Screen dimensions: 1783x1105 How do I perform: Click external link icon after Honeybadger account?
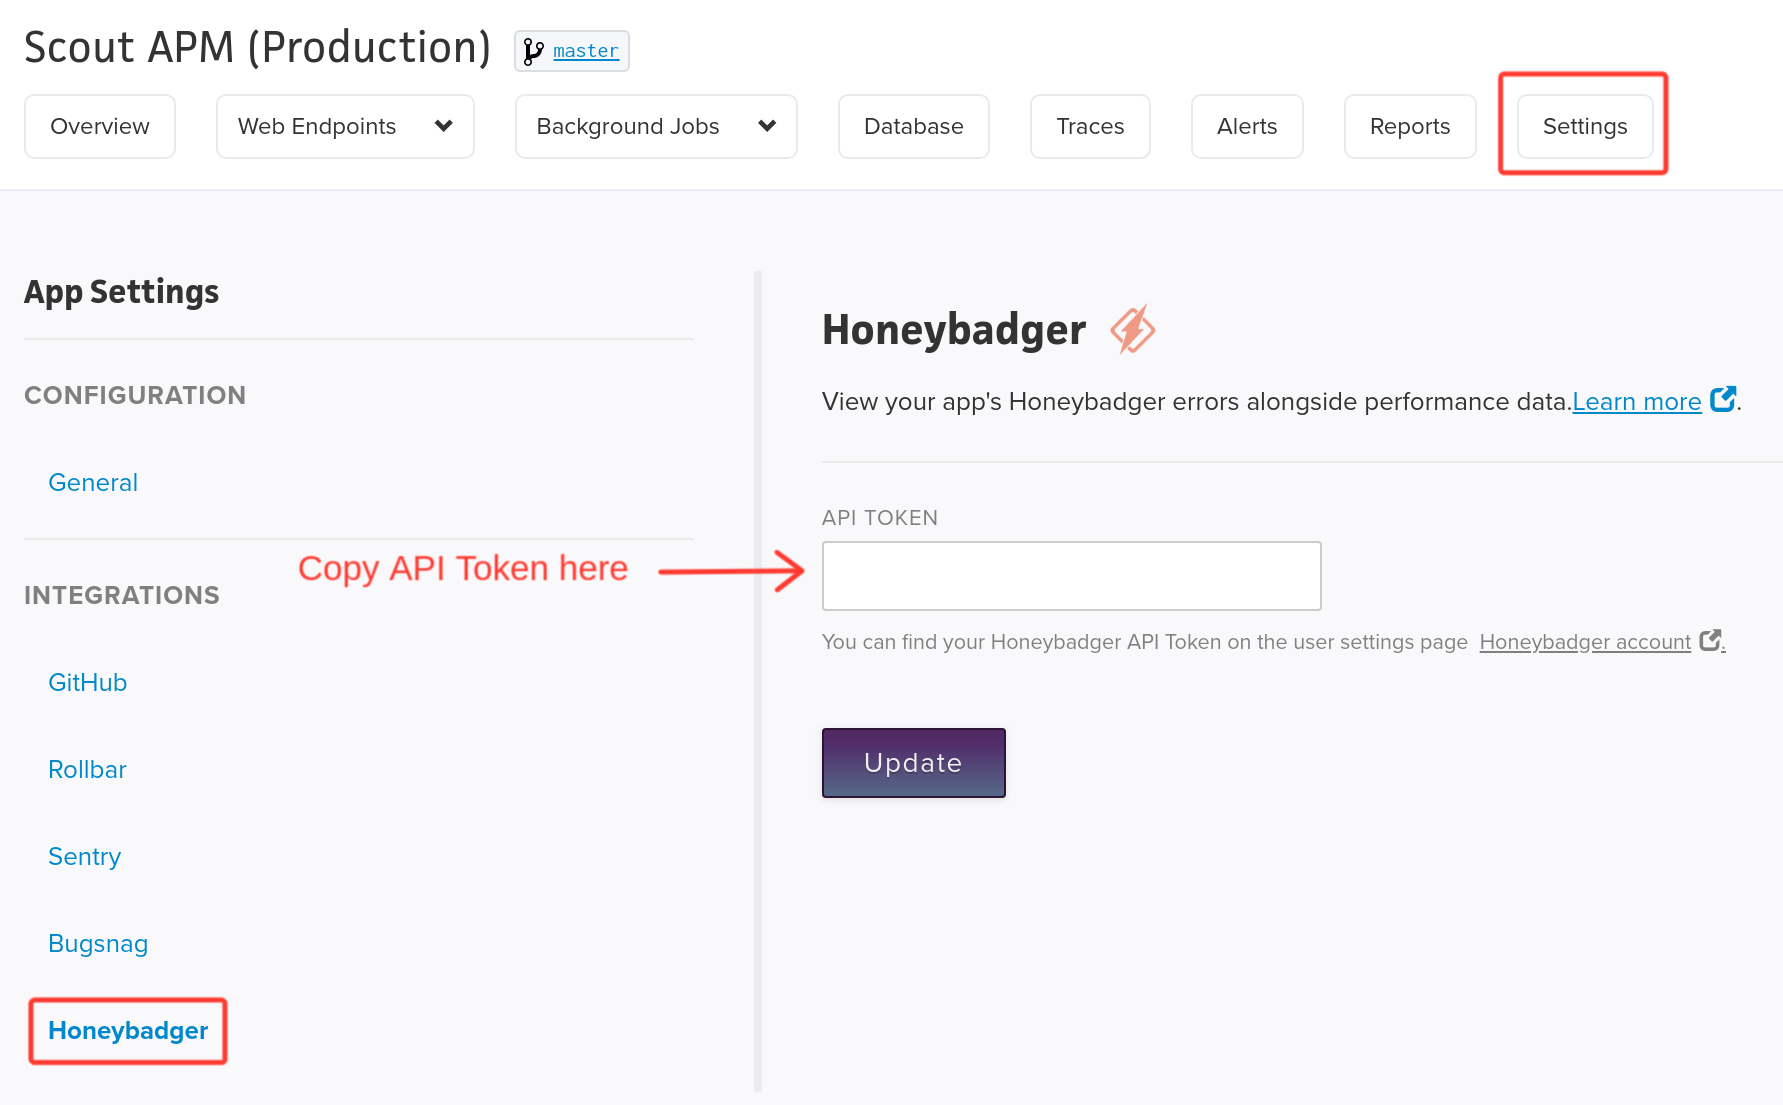[x=1711, y=640]
